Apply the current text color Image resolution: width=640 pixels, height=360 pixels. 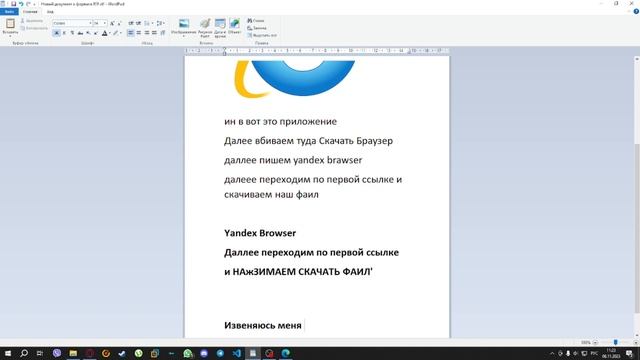(104, 33)
